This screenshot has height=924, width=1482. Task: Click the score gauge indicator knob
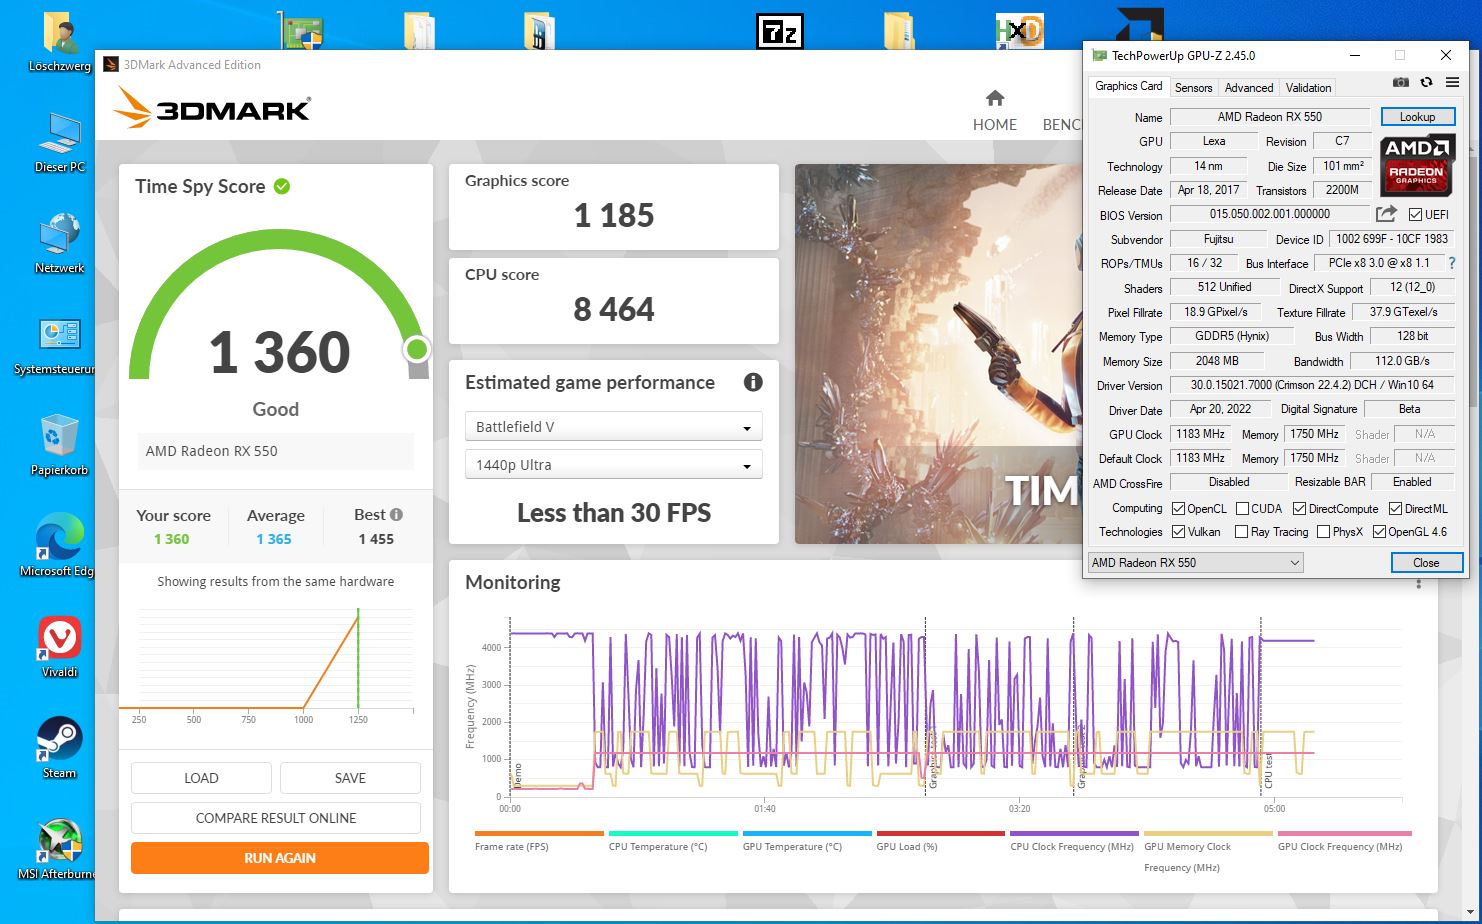coord(417,349)
